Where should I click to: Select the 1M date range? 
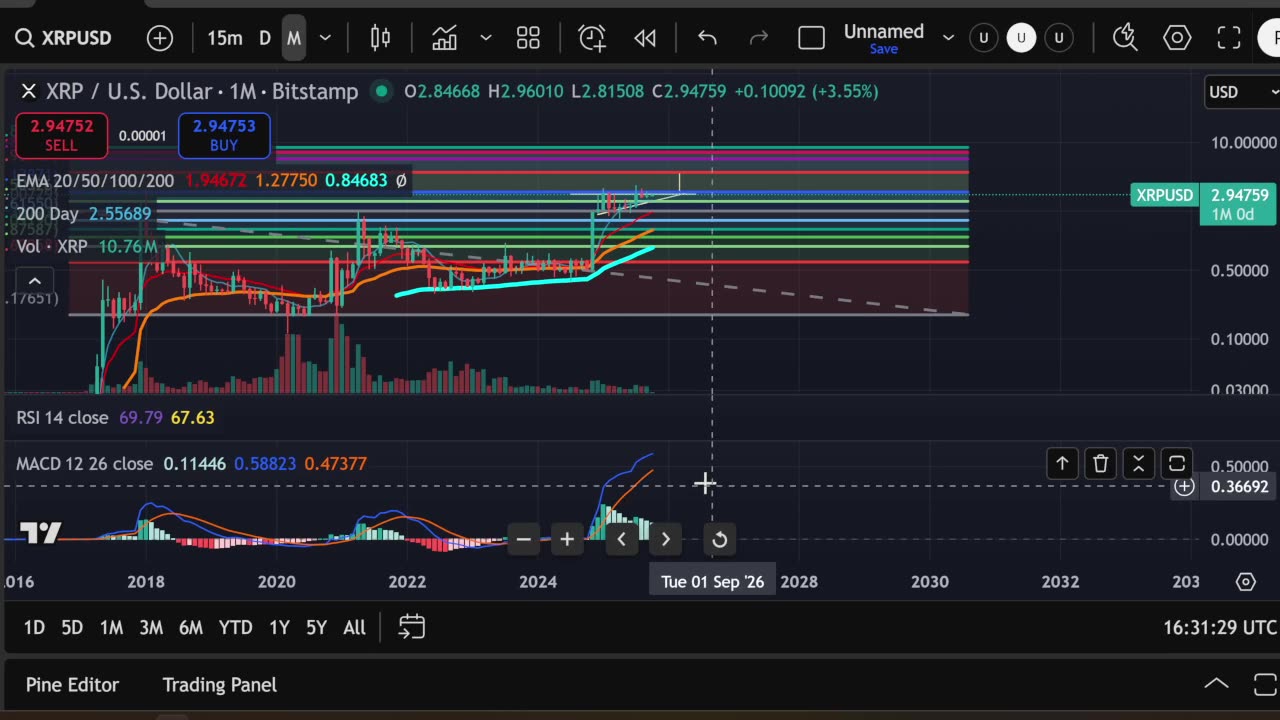111,627
